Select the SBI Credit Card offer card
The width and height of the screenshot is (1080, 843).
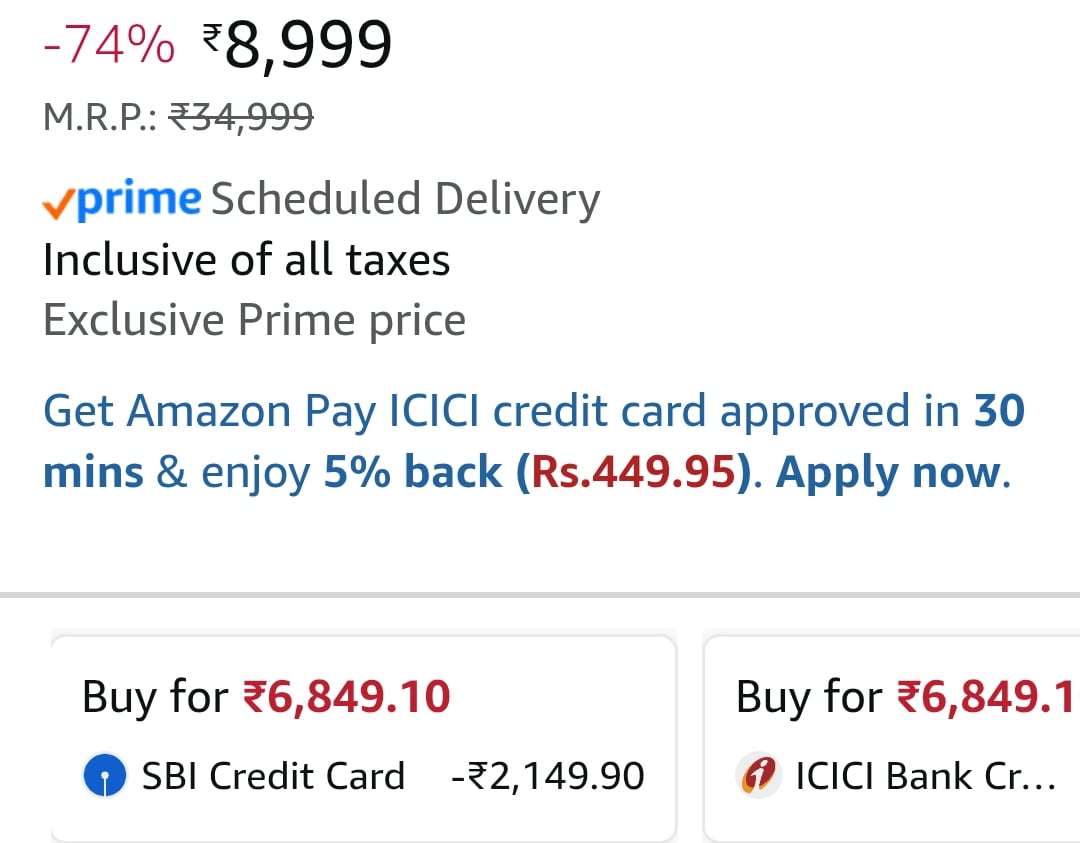(x=364, y=738)
